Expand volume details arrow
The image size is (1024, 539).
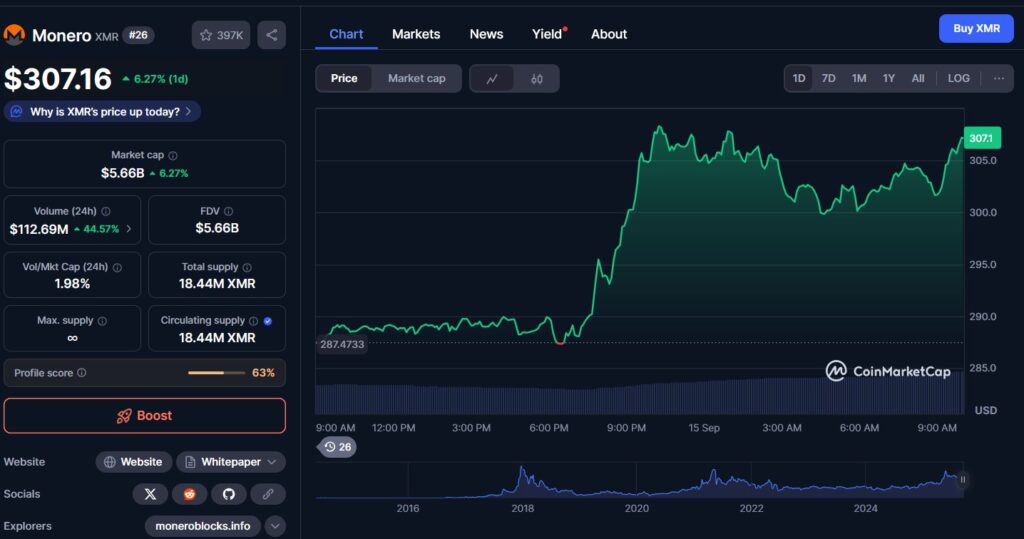tap(129, 229)
